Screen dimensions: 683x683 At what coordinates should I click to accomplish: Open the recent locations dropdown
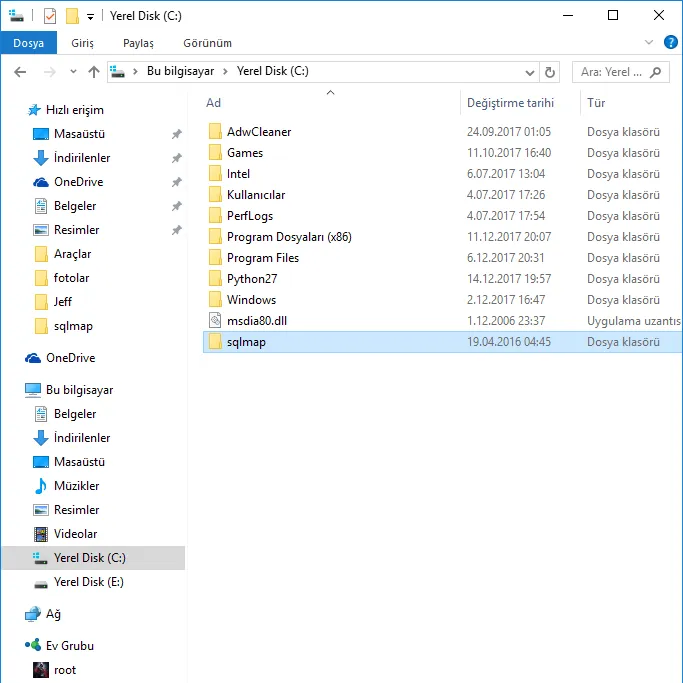(x=73, y=72)
